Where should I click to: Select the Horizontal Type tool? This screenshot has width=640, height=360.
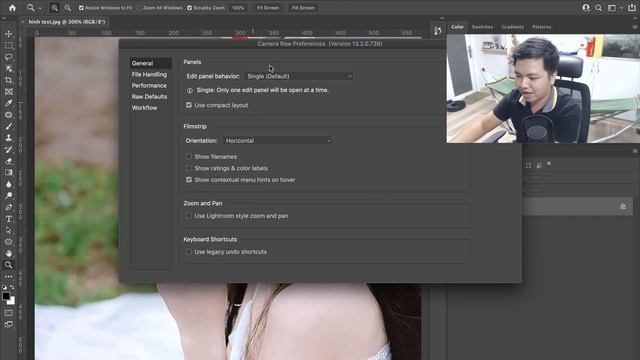[x=9, y=219]
